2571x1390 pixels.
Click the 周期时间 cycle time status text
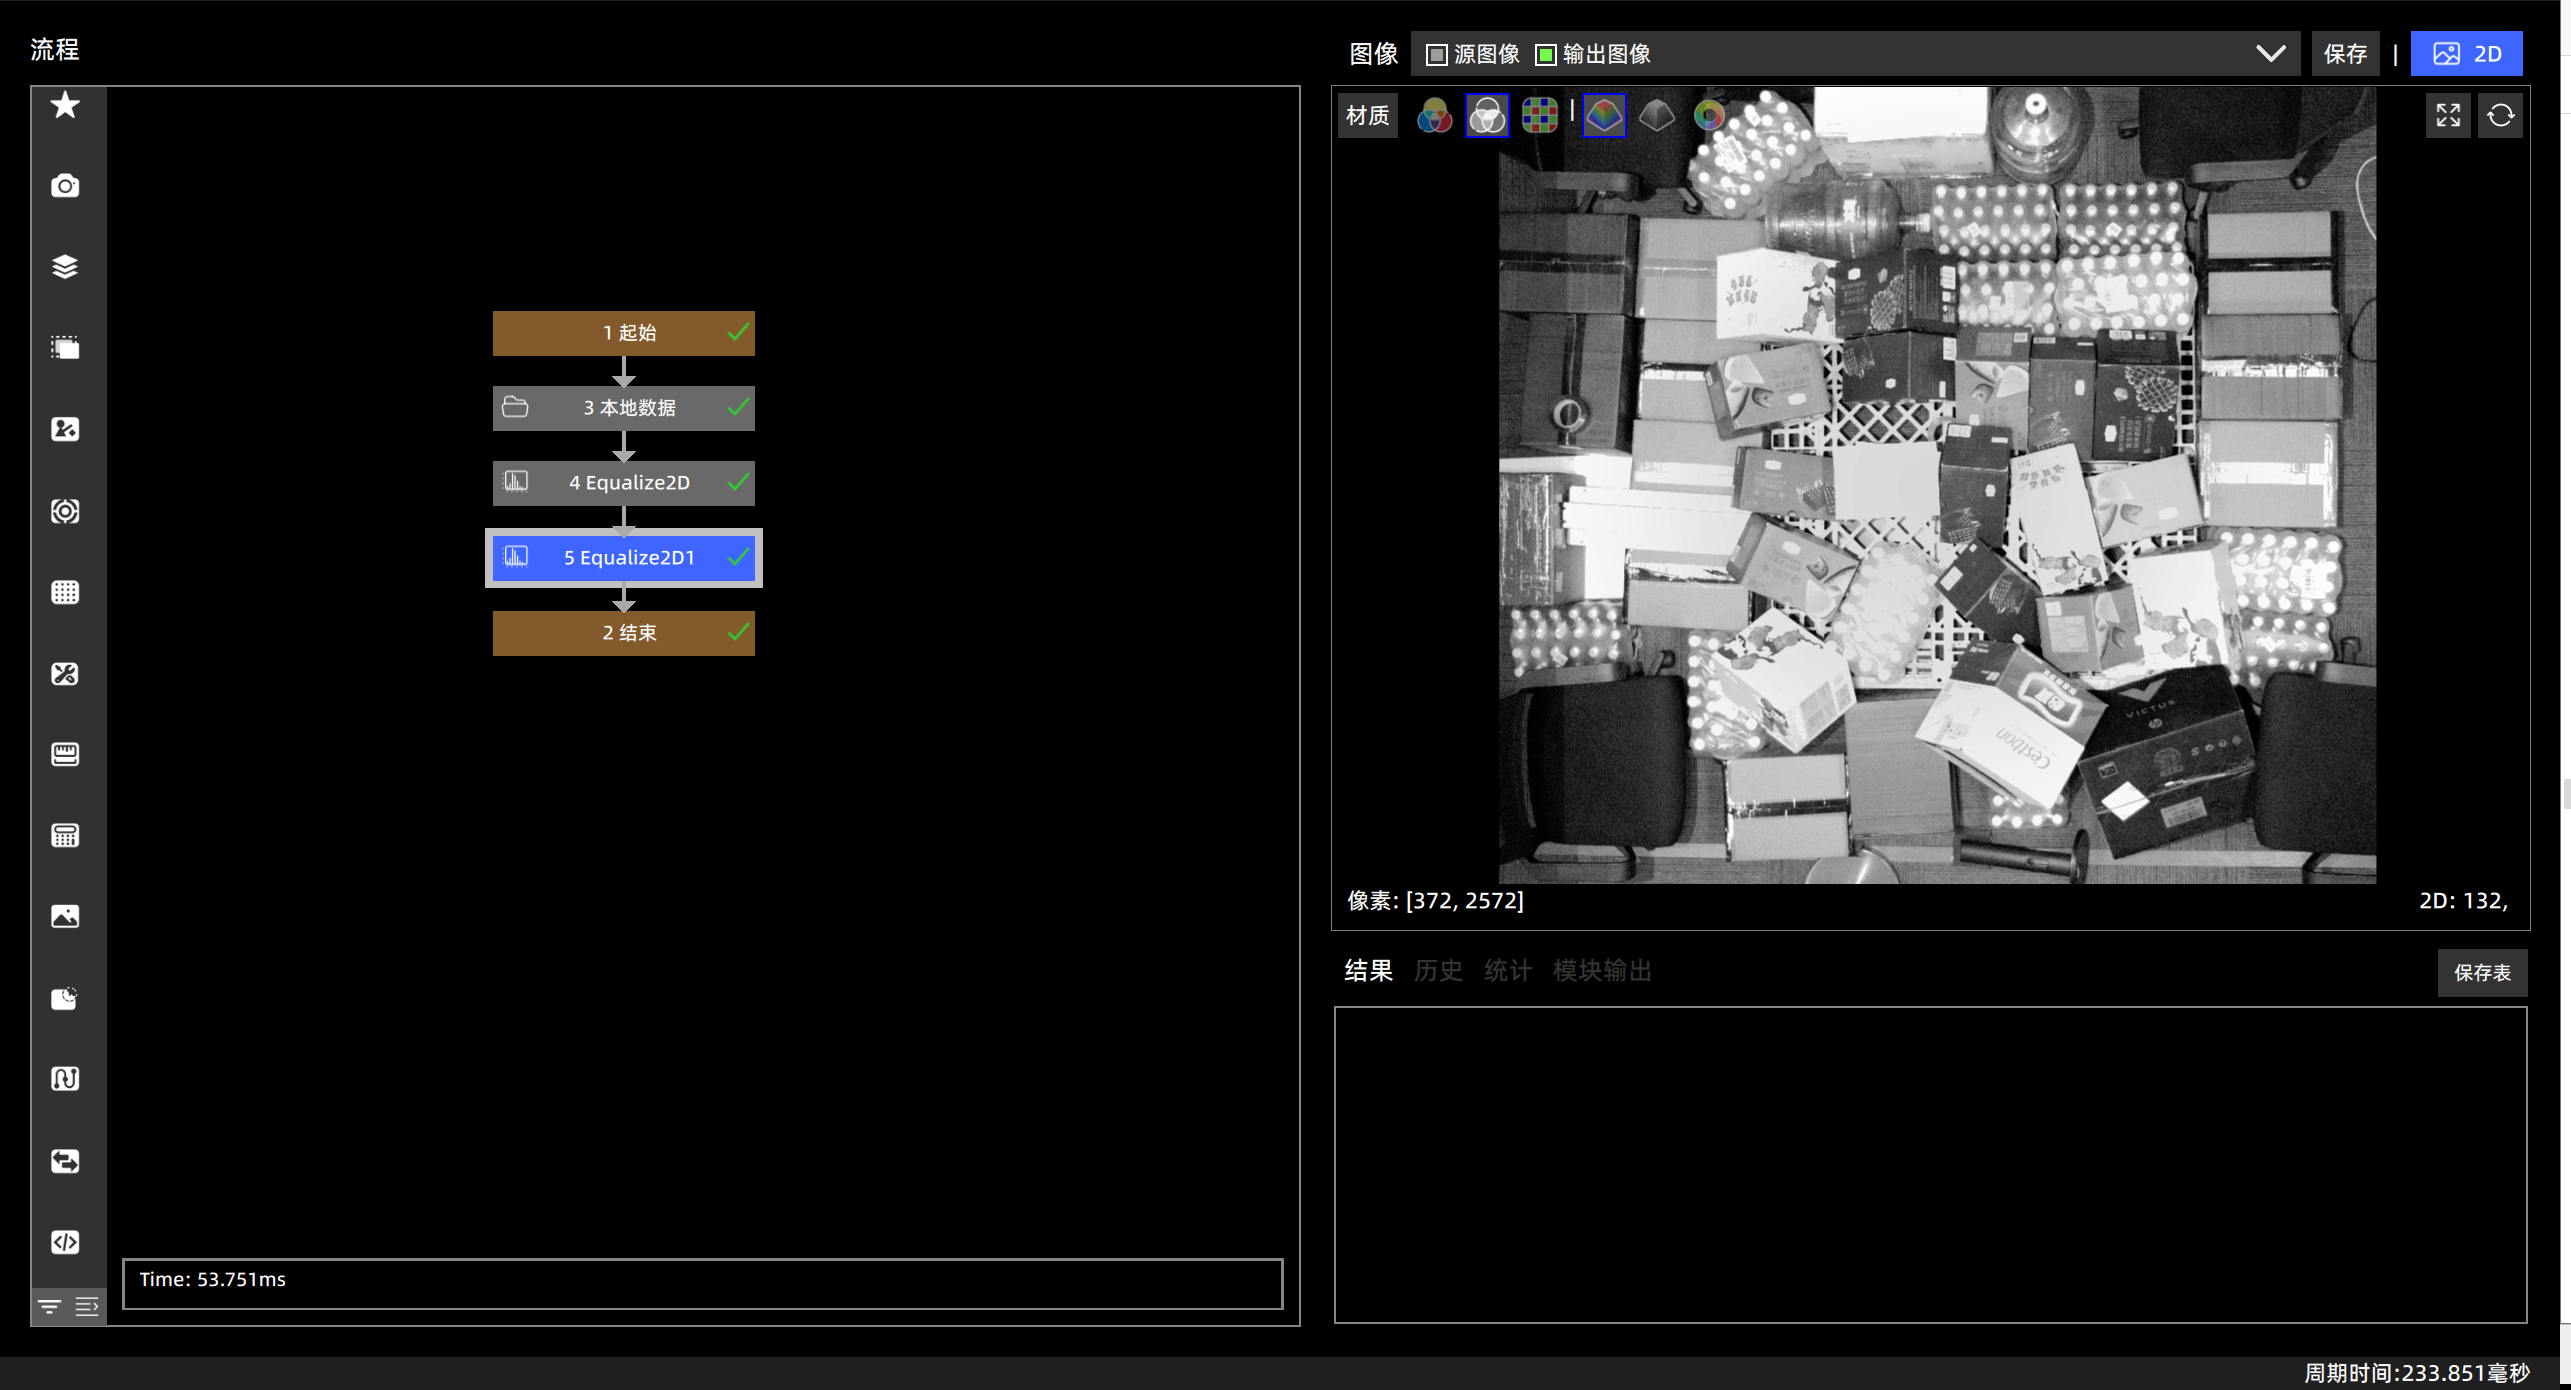[x=2417, y=1373]
